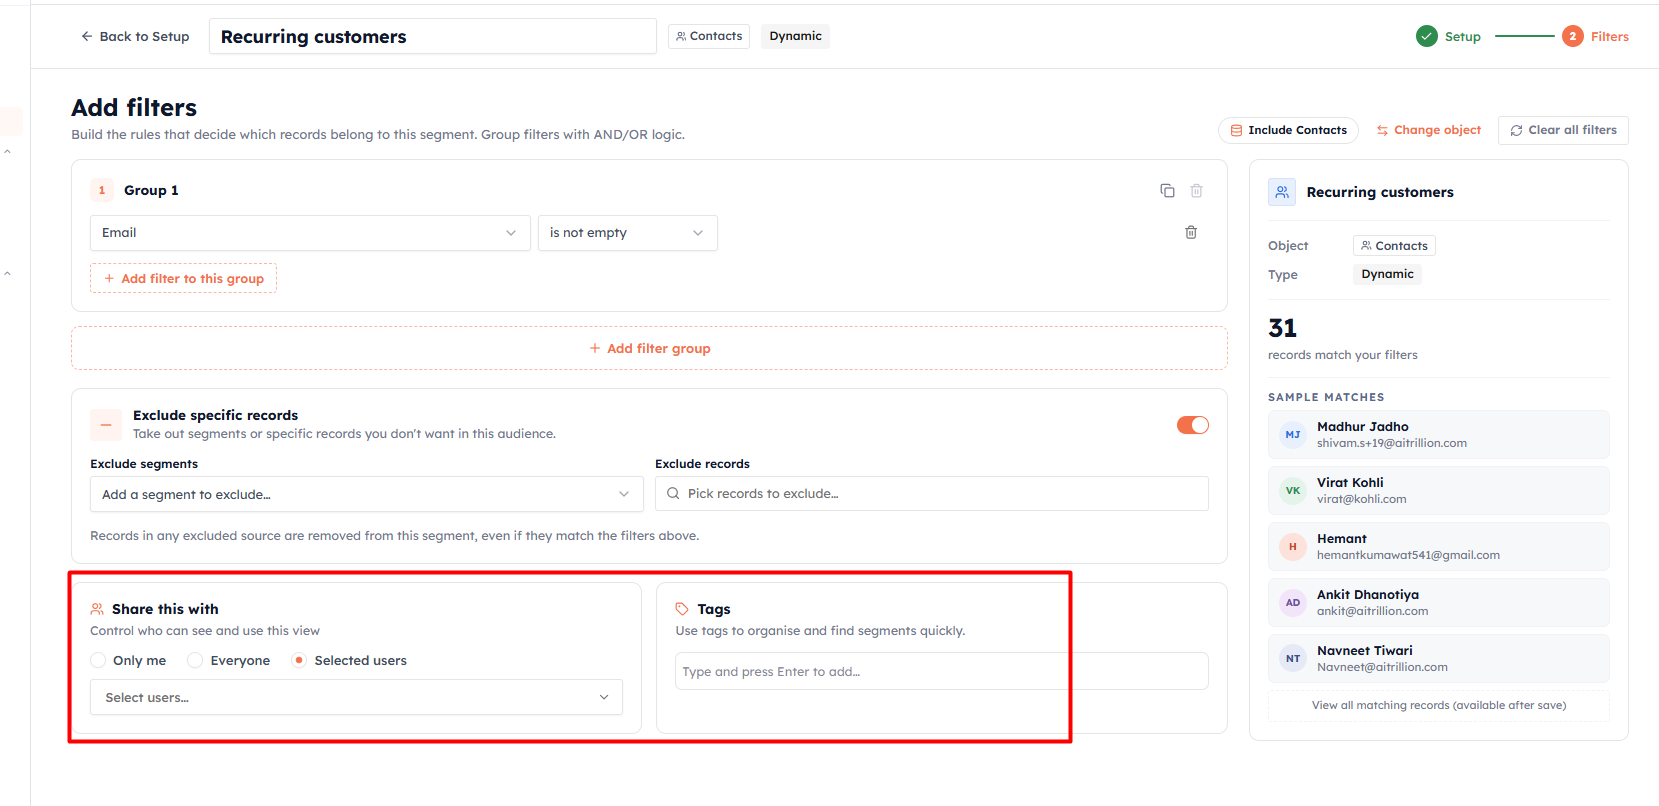This screenshot has width=1659, height=806.
Task: Click the Dynamic type badge in summary panel
Action: [1387, 274]
